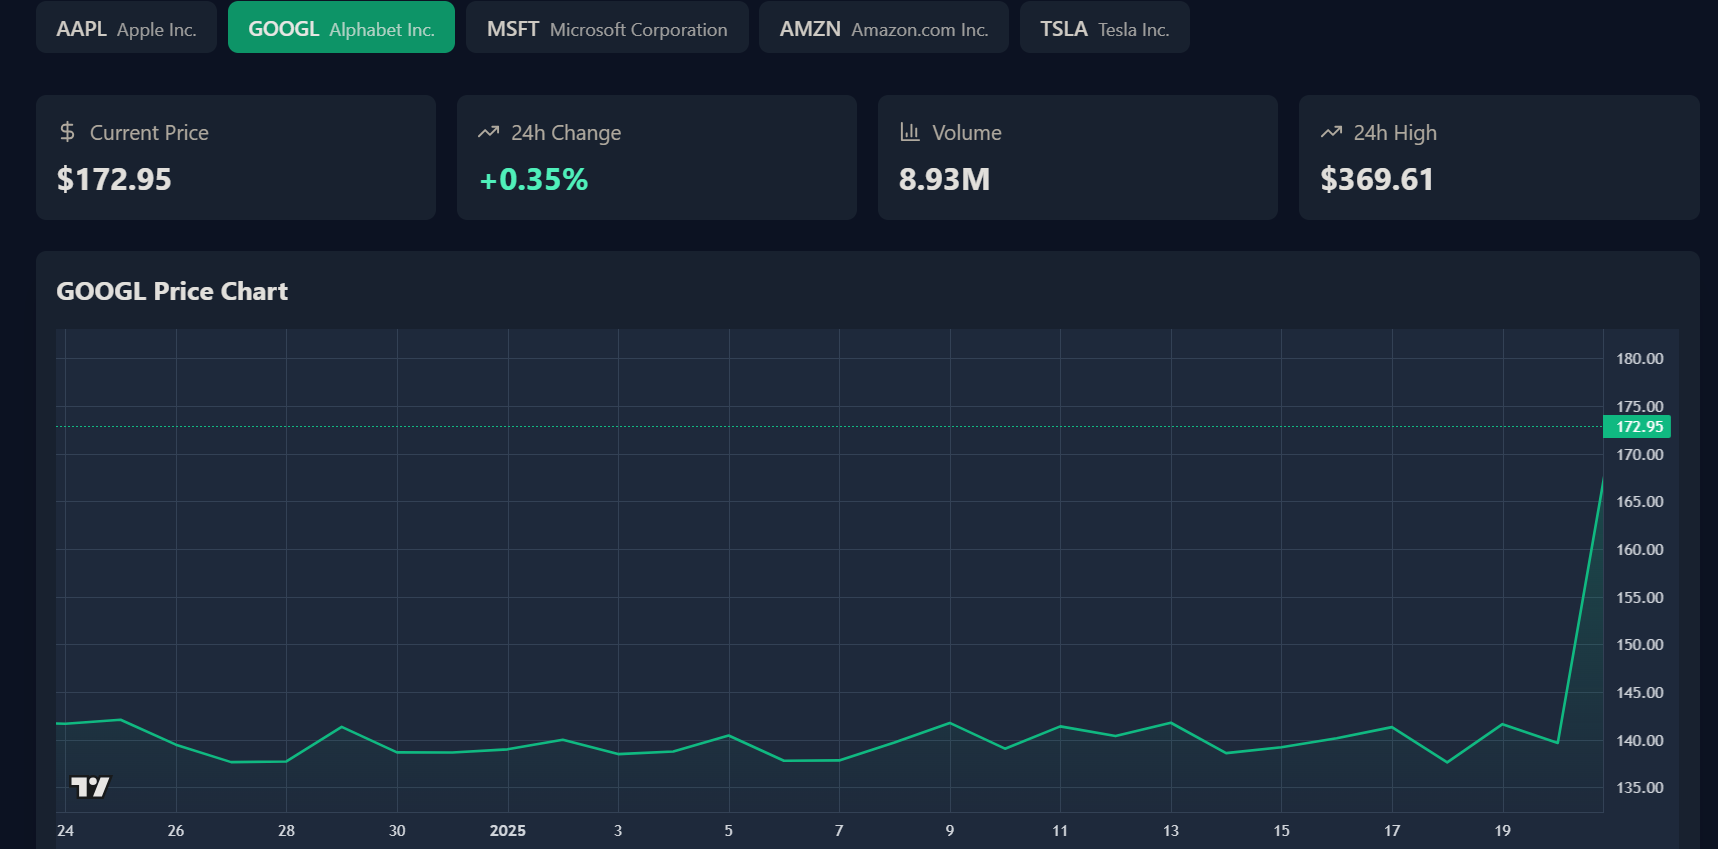
Task: Click the 24h High card label
Action: 1395,133
